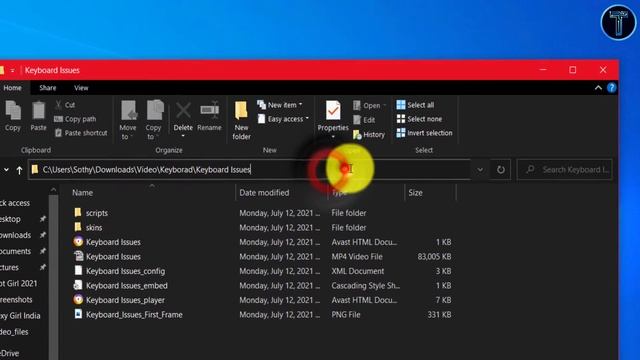
Task: Open the Girl India folder in sidebar
Action: pos(20,316)
